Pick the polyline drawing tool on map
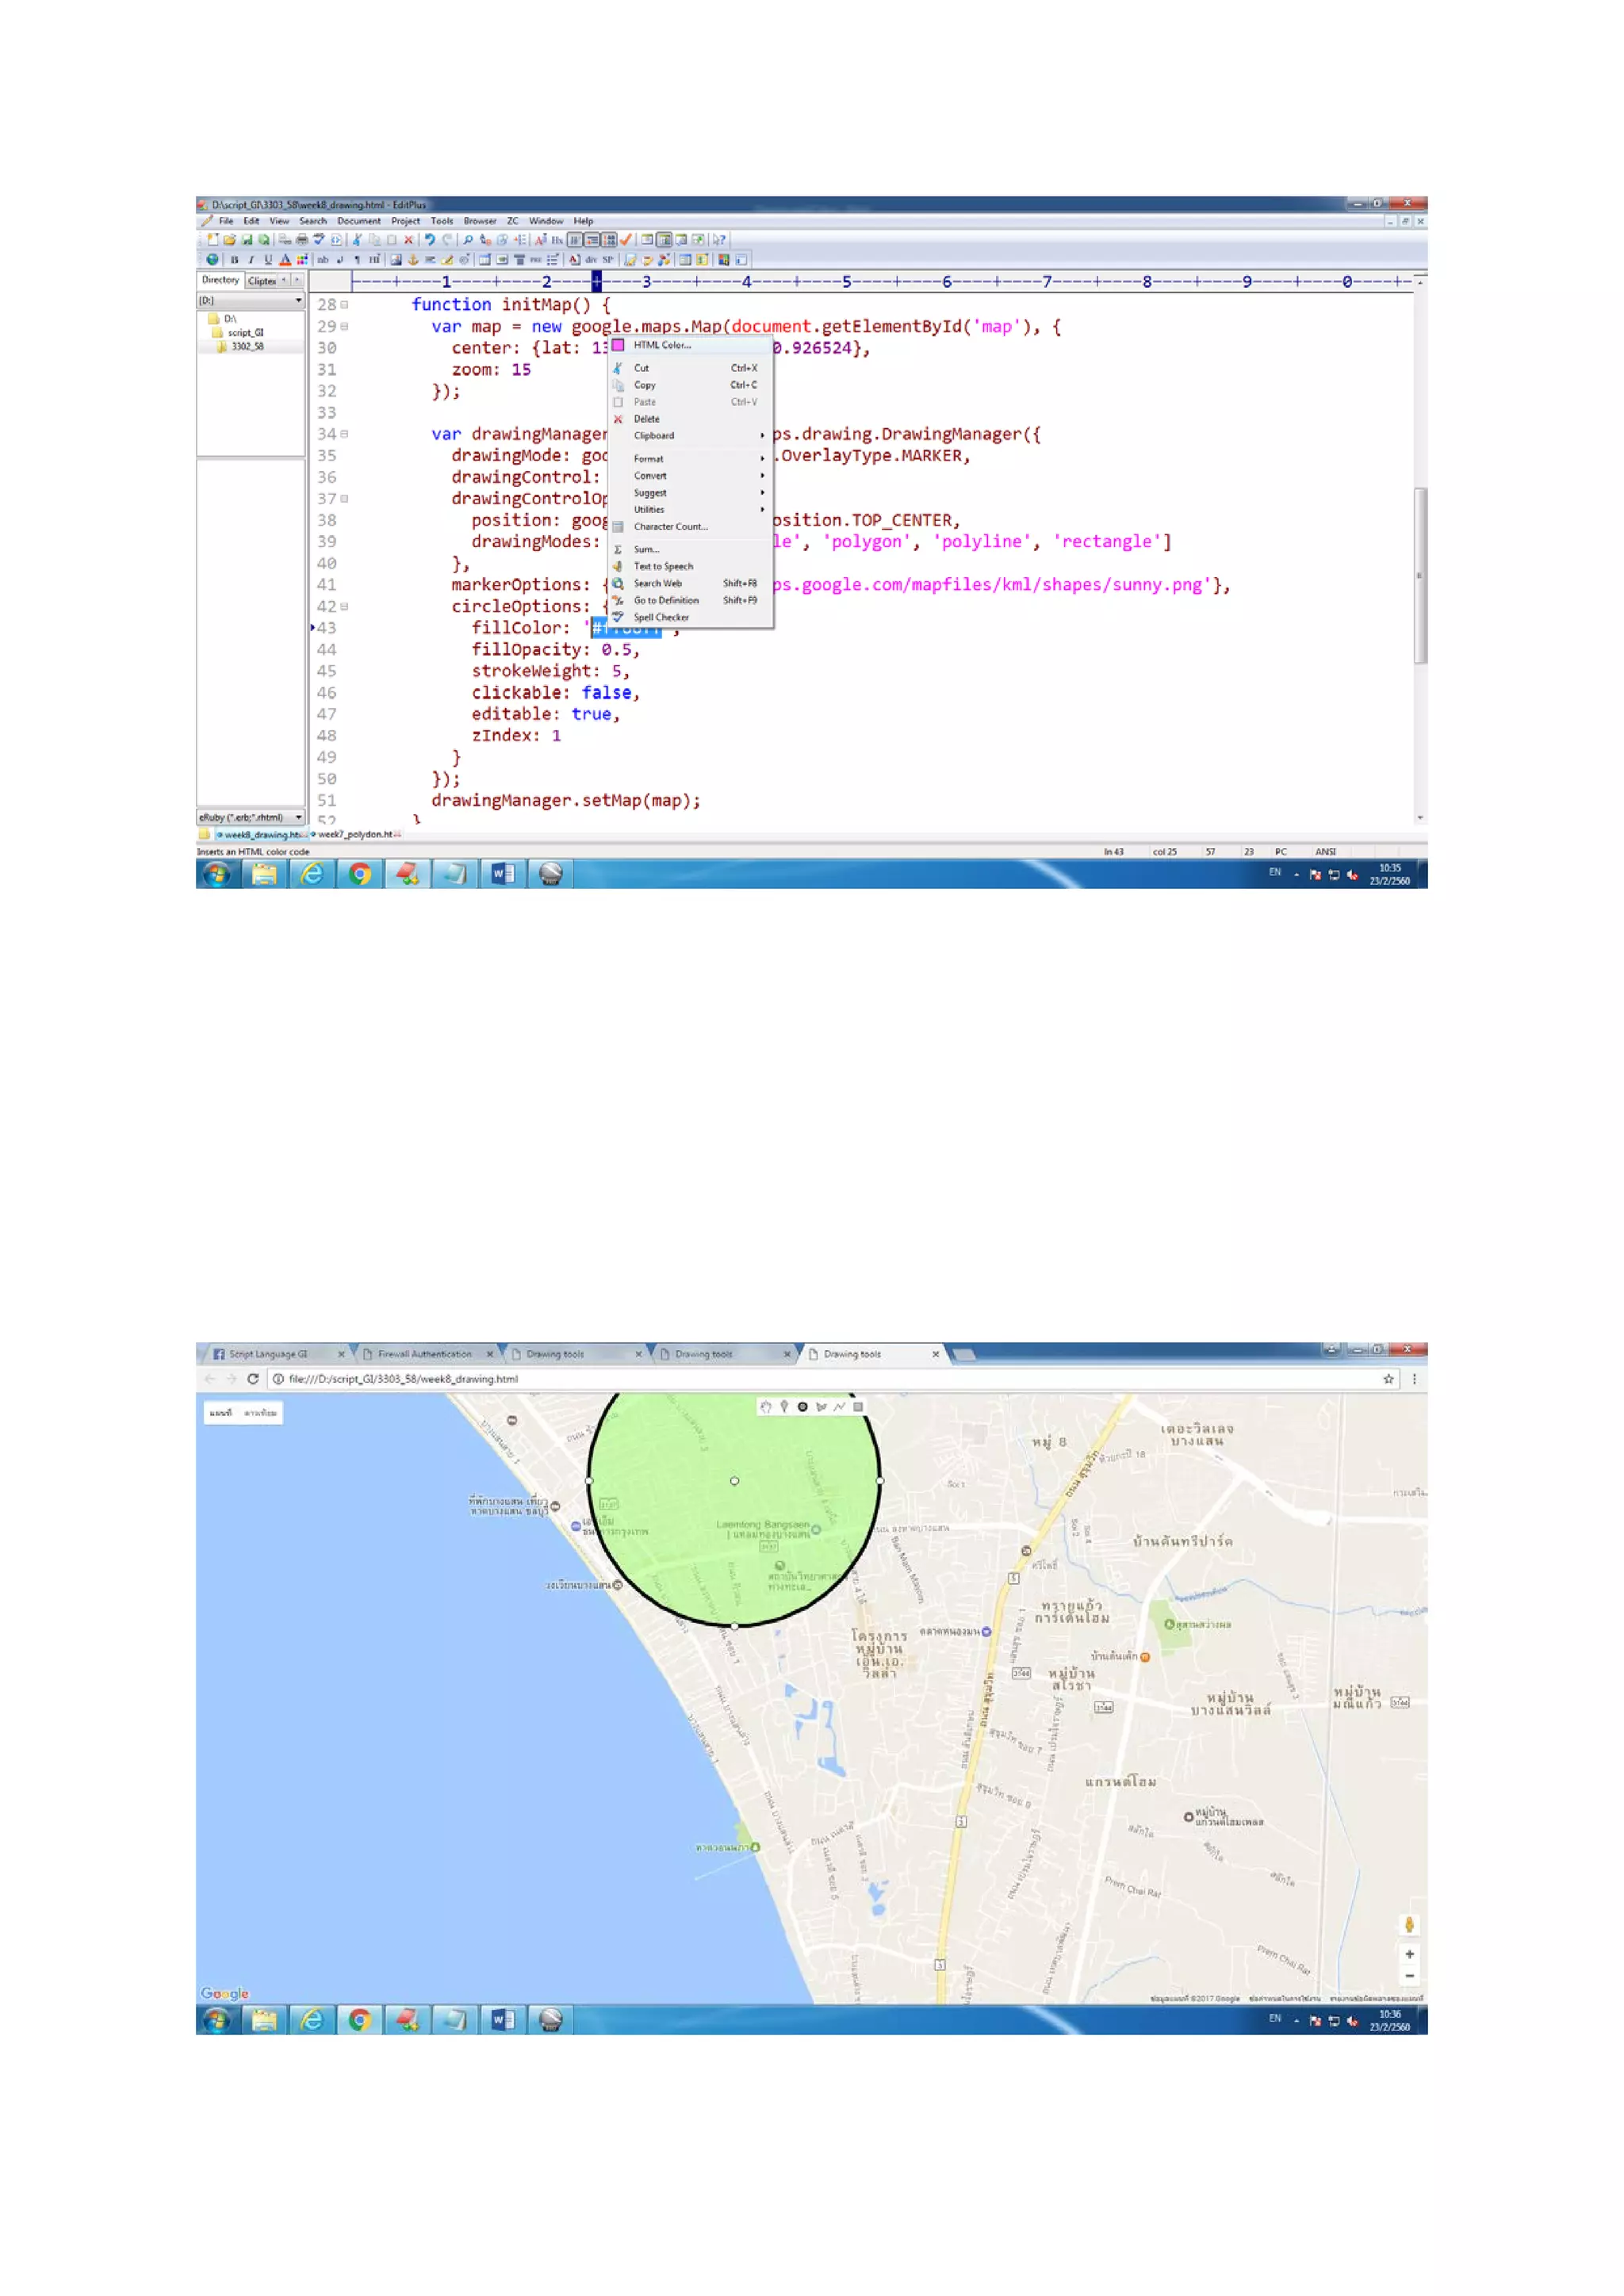Image resolution: width=1624 pixels, height=2296 pixels. point(839,1407)
